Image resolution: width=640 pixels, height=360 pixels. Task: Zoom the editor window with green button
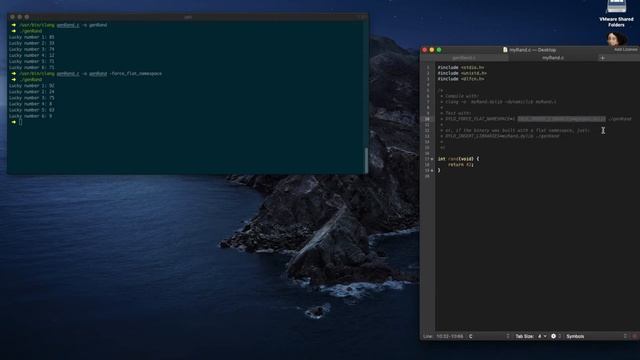(439, 50)
